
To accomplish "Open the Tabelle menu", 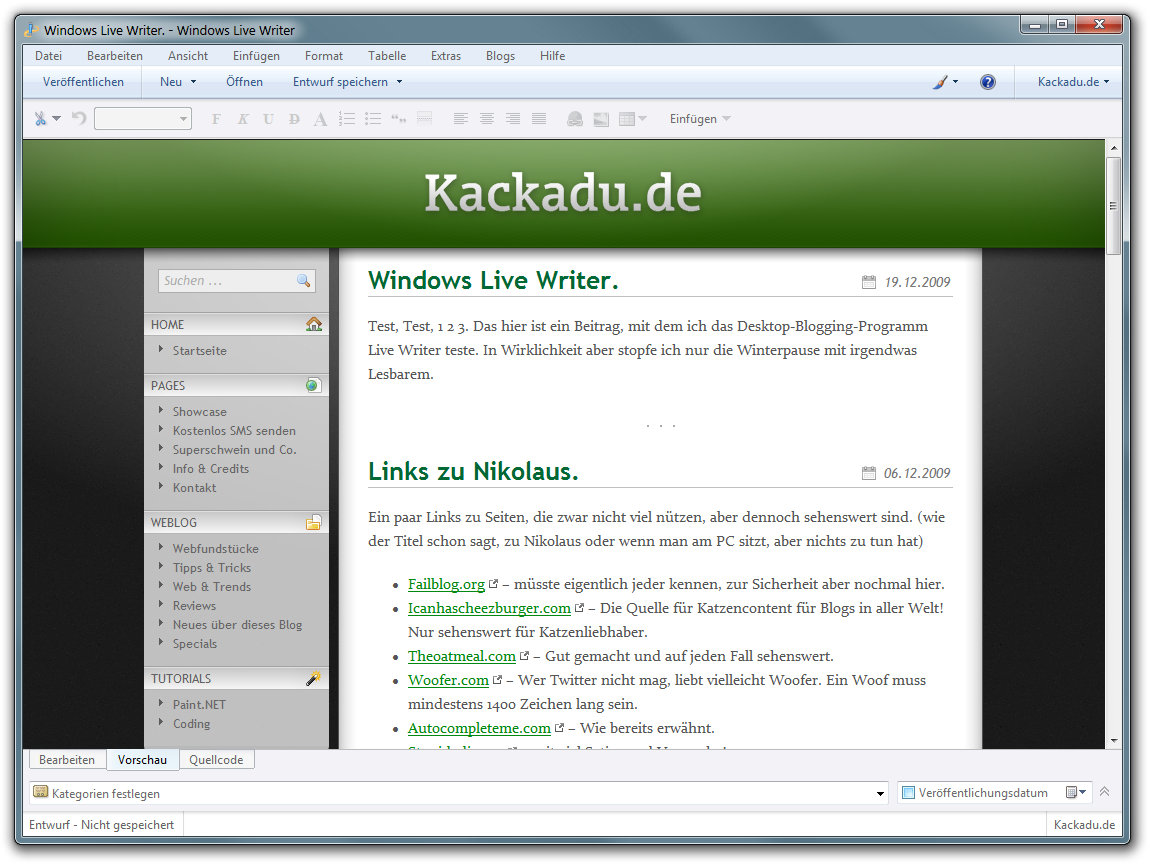I will click(x=387, y=56).
